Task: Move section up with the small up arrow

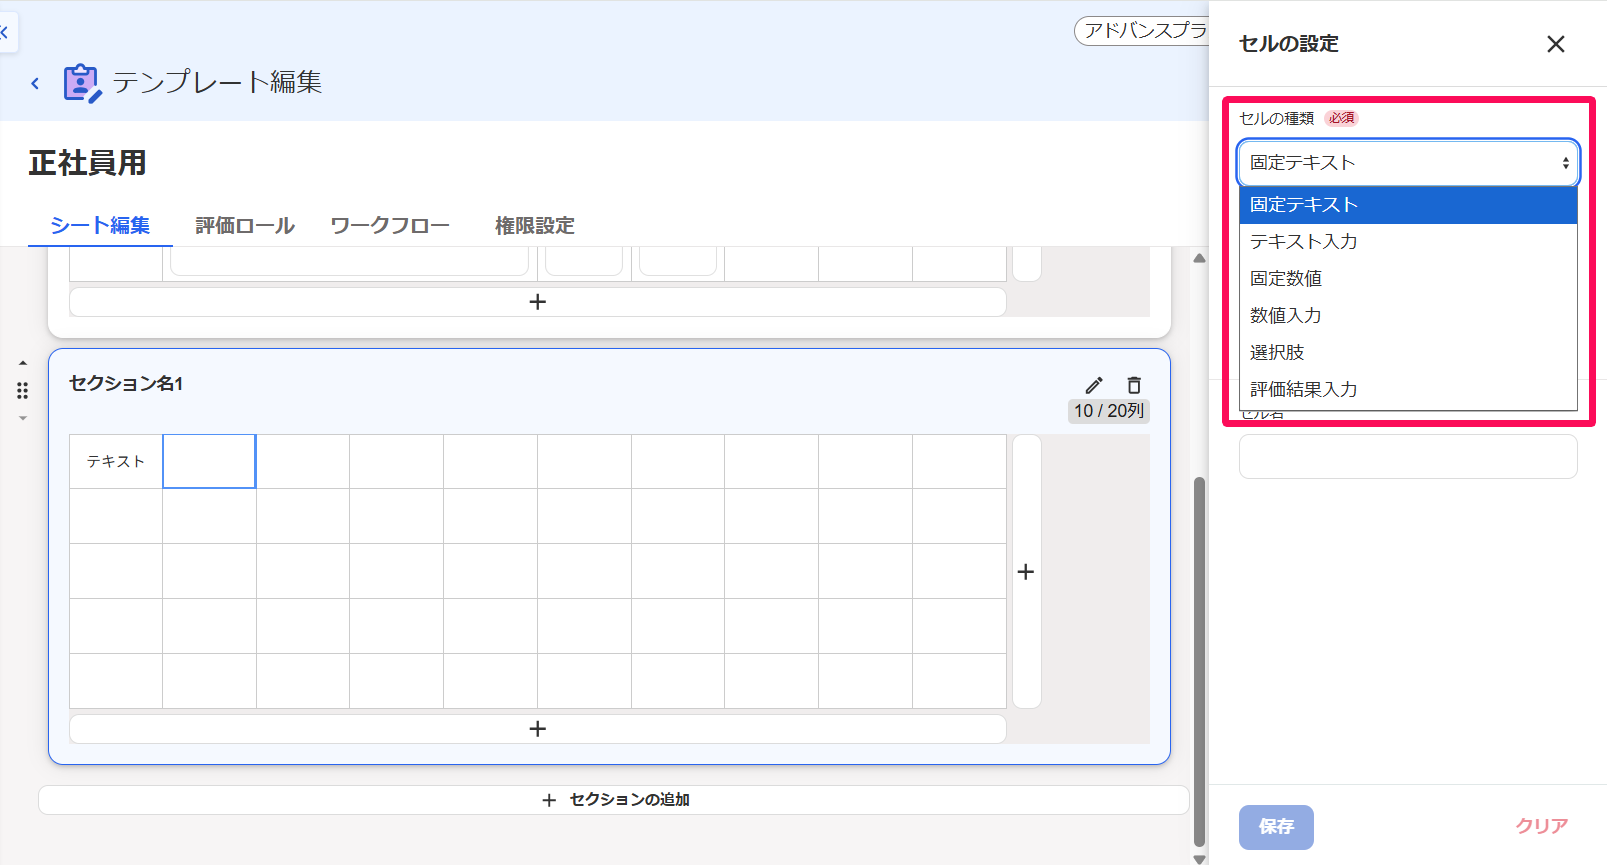Action: pos(23,363)
